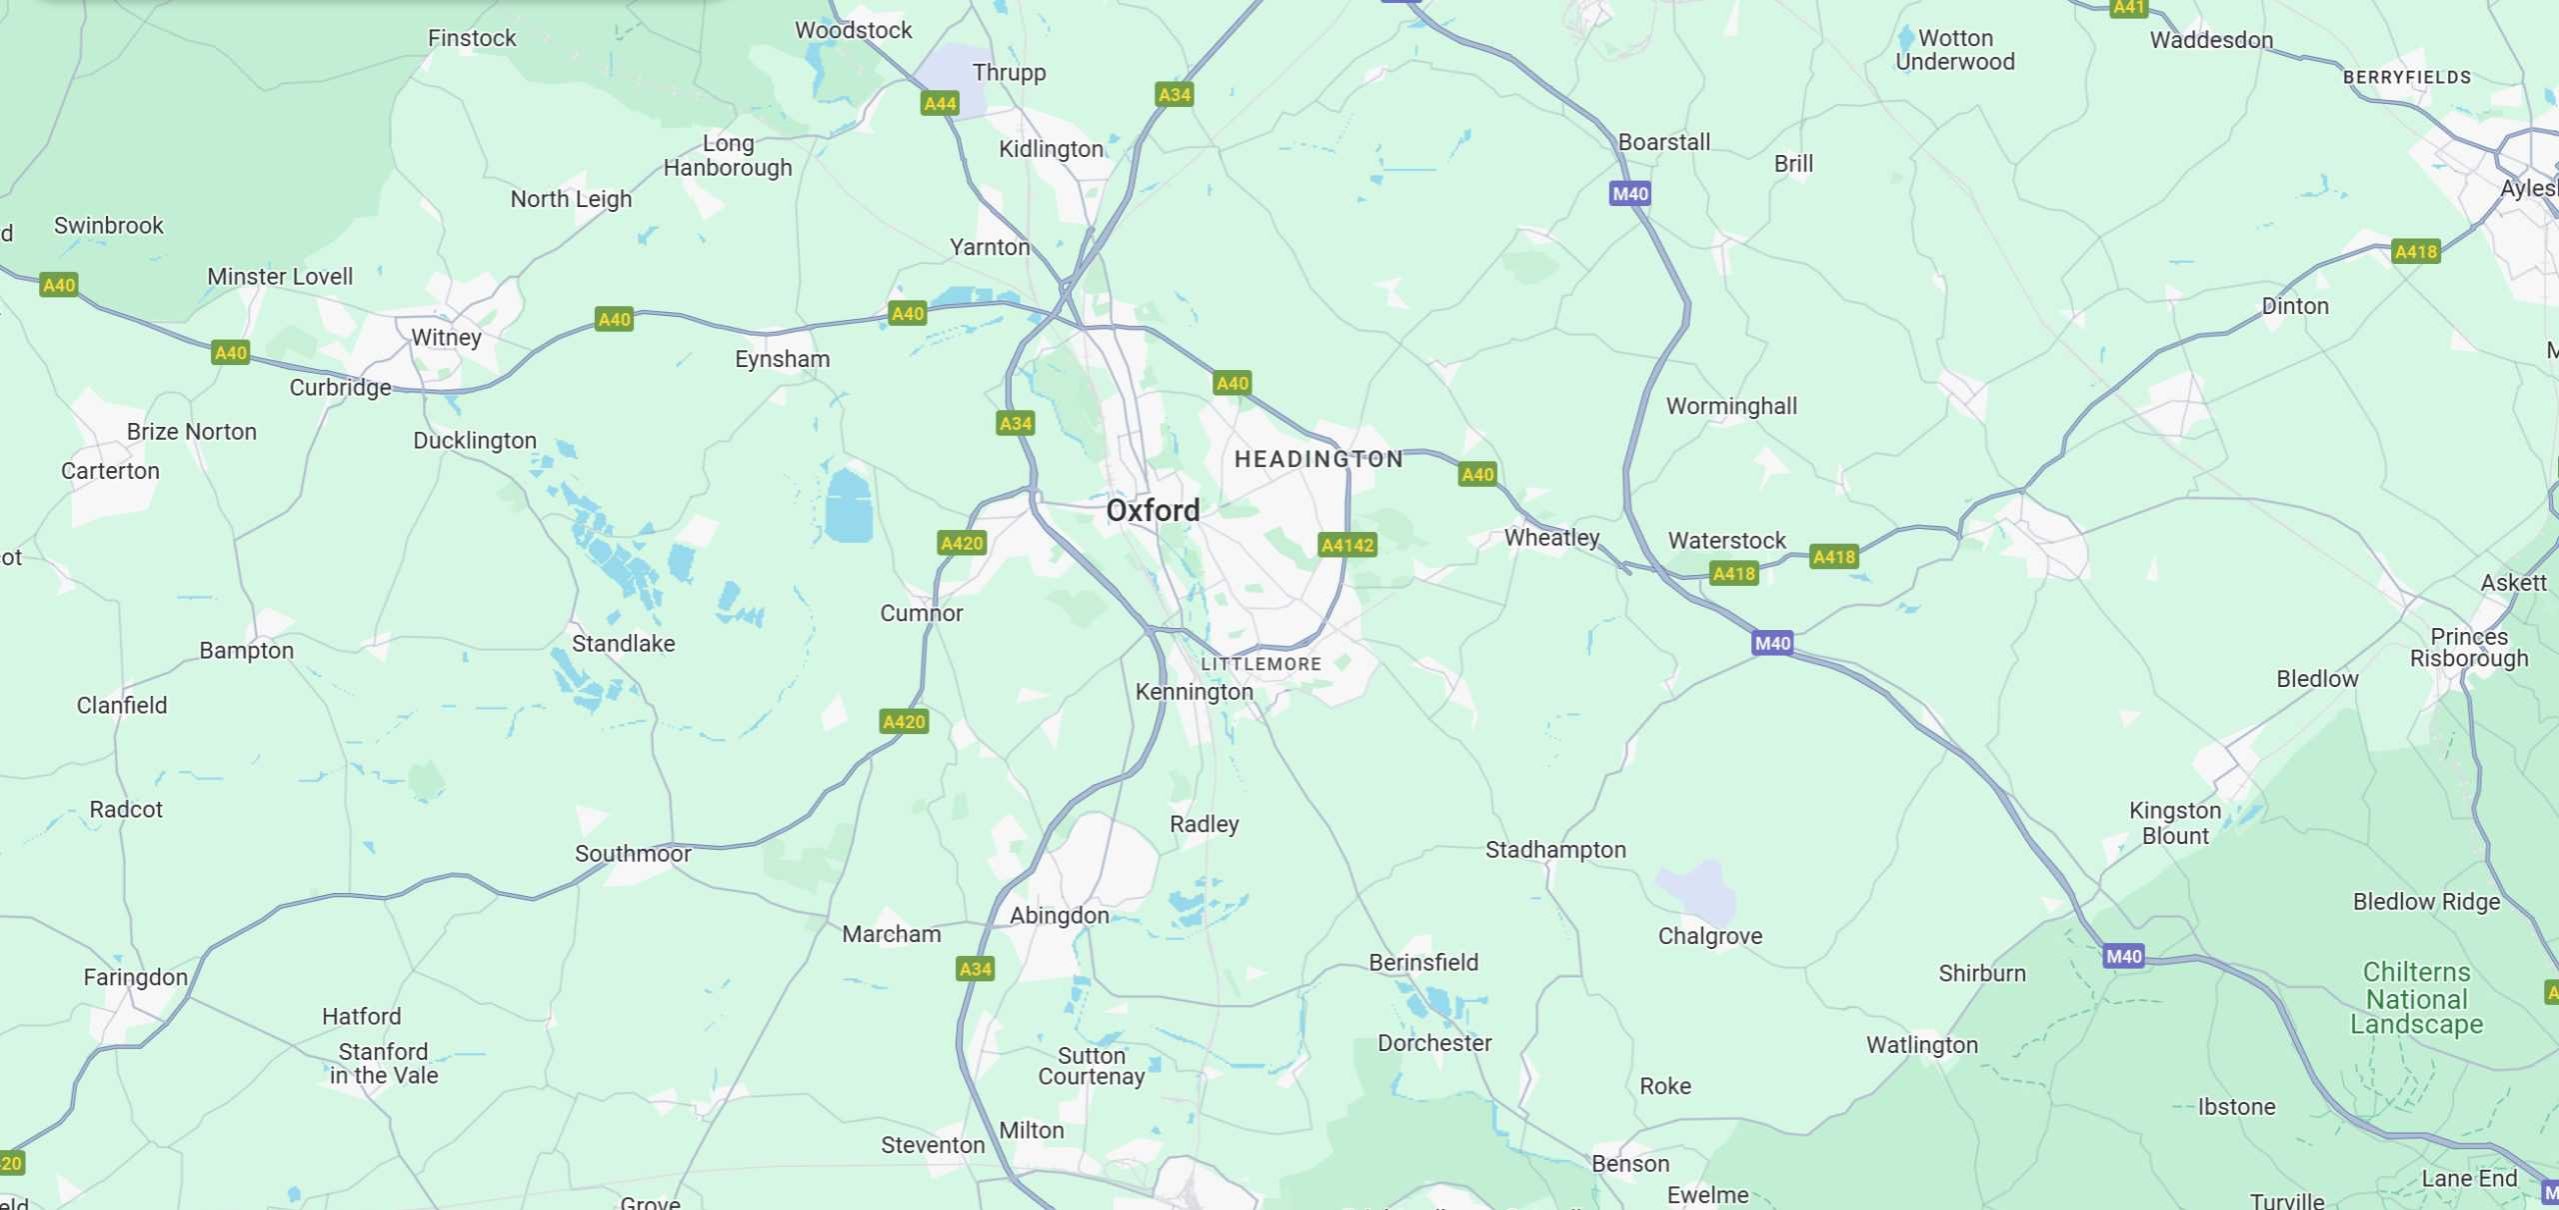
Task: Click the large blue reservoir west of Oxford
Action: [x=849, y=506]
